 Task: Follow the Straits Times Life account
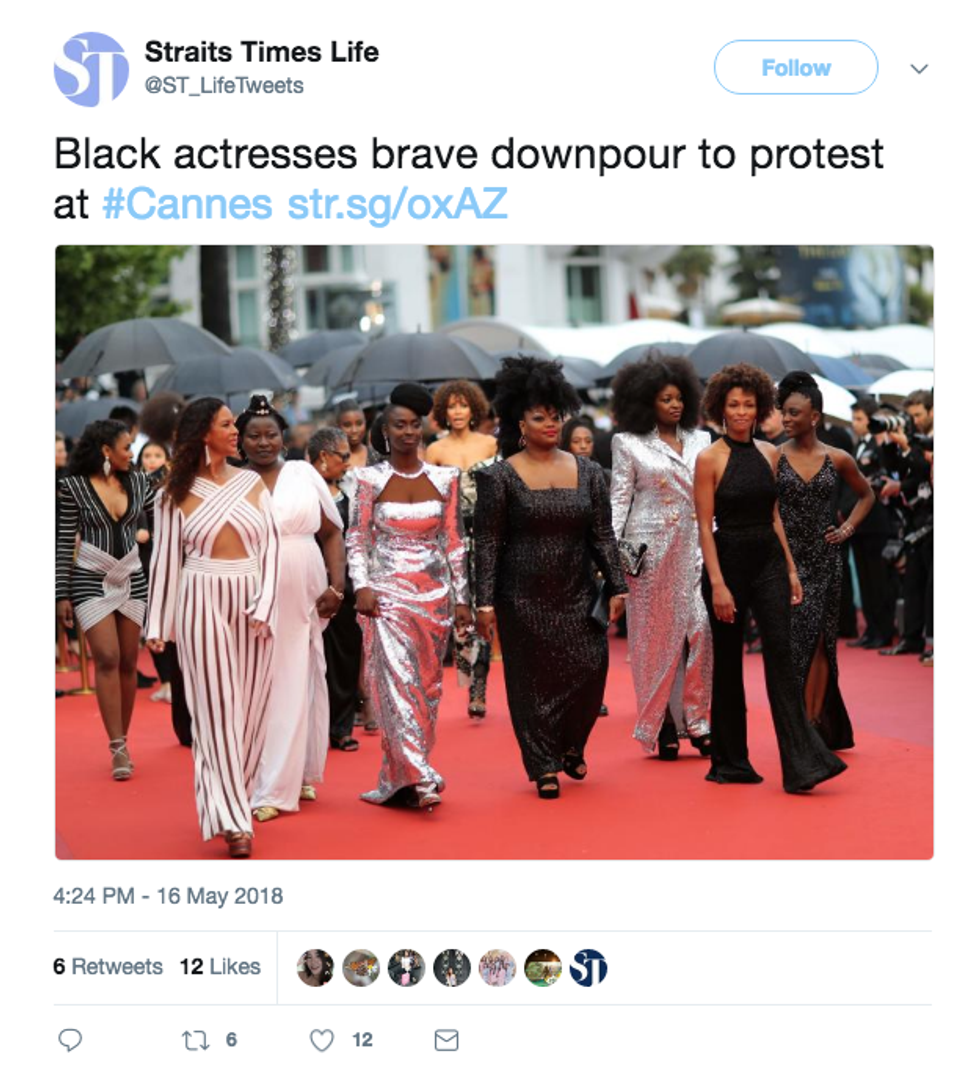click(796, 67)
